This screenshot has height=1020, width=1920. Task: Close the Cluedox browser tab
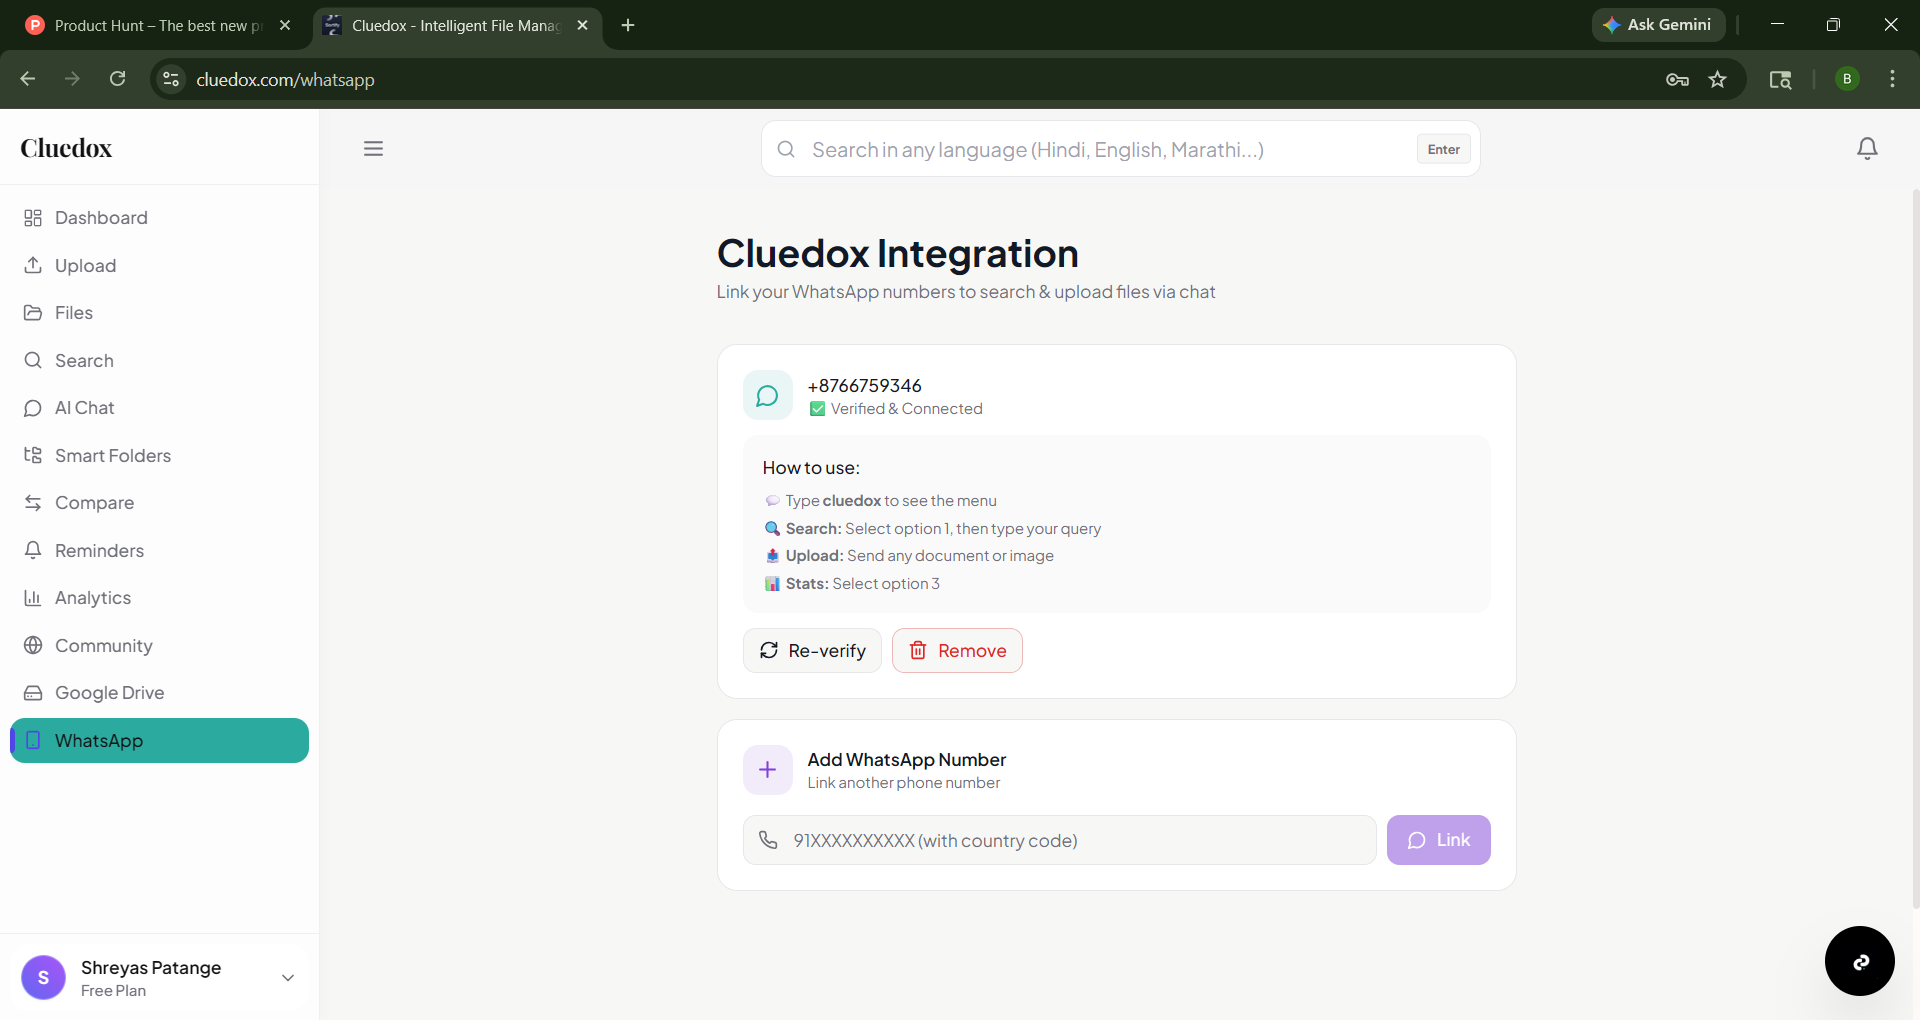(x=583, y=25)
